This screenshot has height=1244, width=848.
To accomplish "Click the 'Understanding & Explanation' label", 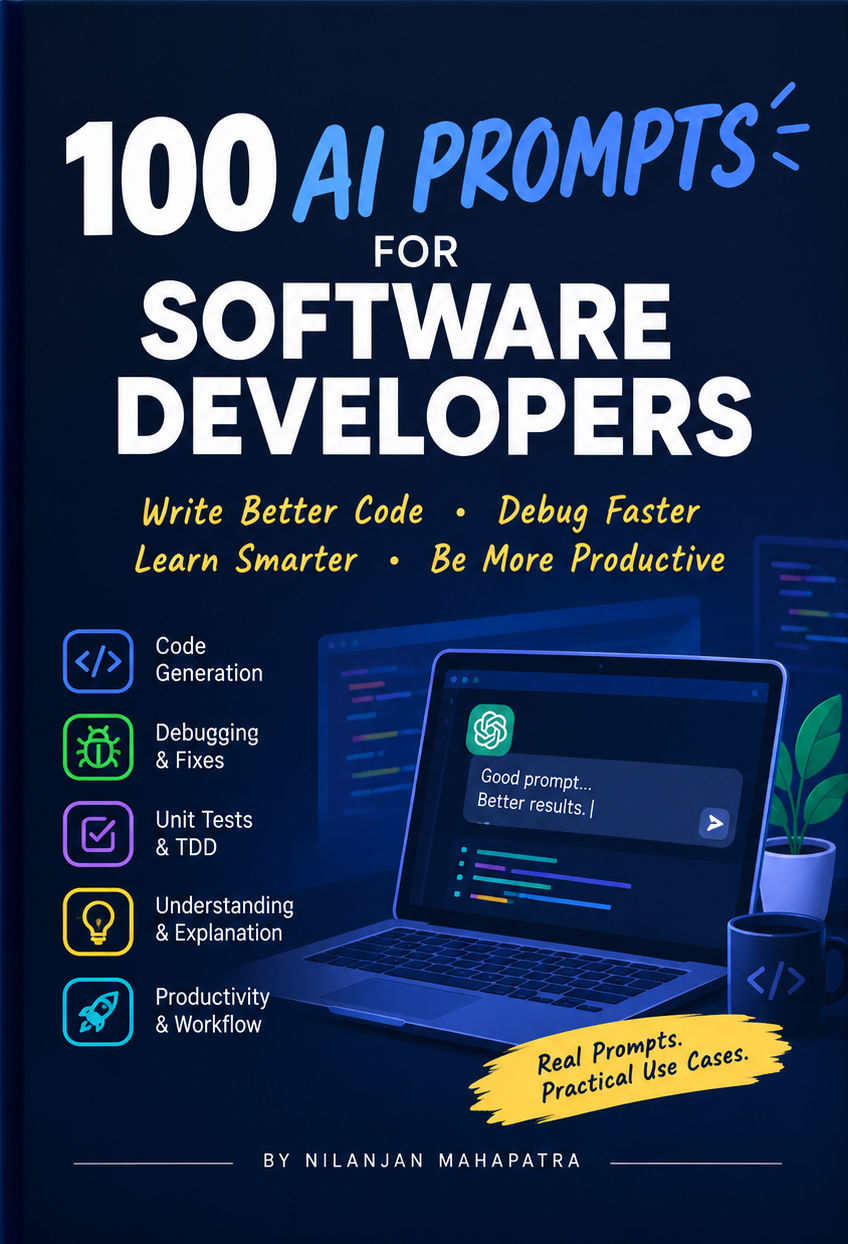I will [x=225, y=919].
